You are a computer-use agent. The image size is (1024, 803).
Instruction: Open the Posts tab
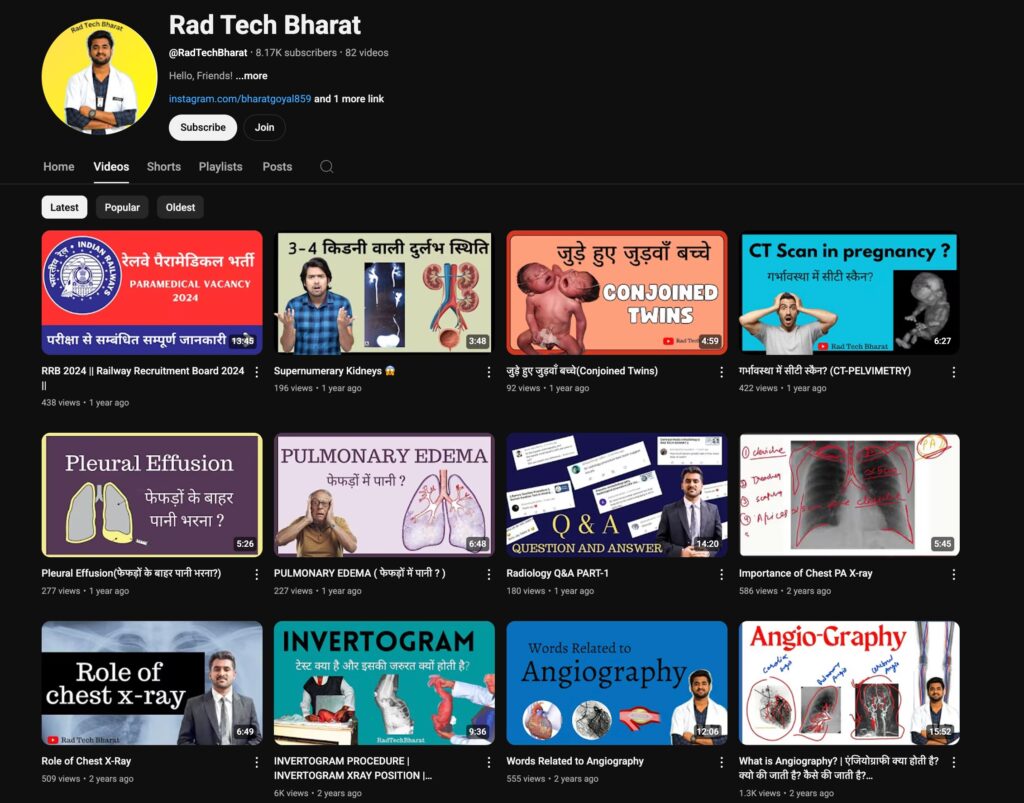coord(277,166)
